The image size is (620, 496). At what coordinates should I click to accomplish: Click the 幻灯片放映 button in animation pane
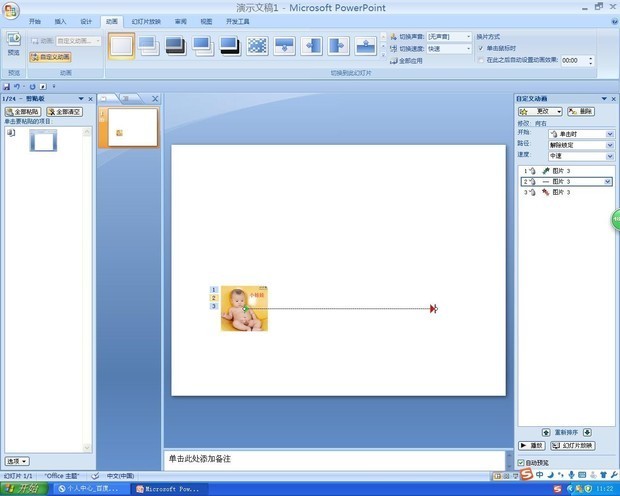click(x=573, y=445)
